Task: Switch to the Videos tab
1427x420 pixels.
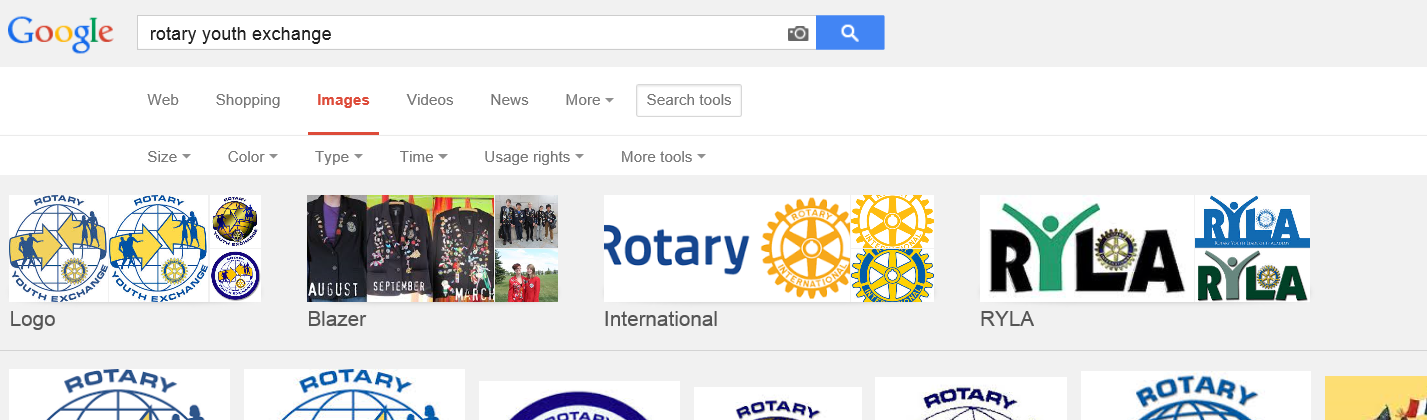Action: click(x=430, y=100)
